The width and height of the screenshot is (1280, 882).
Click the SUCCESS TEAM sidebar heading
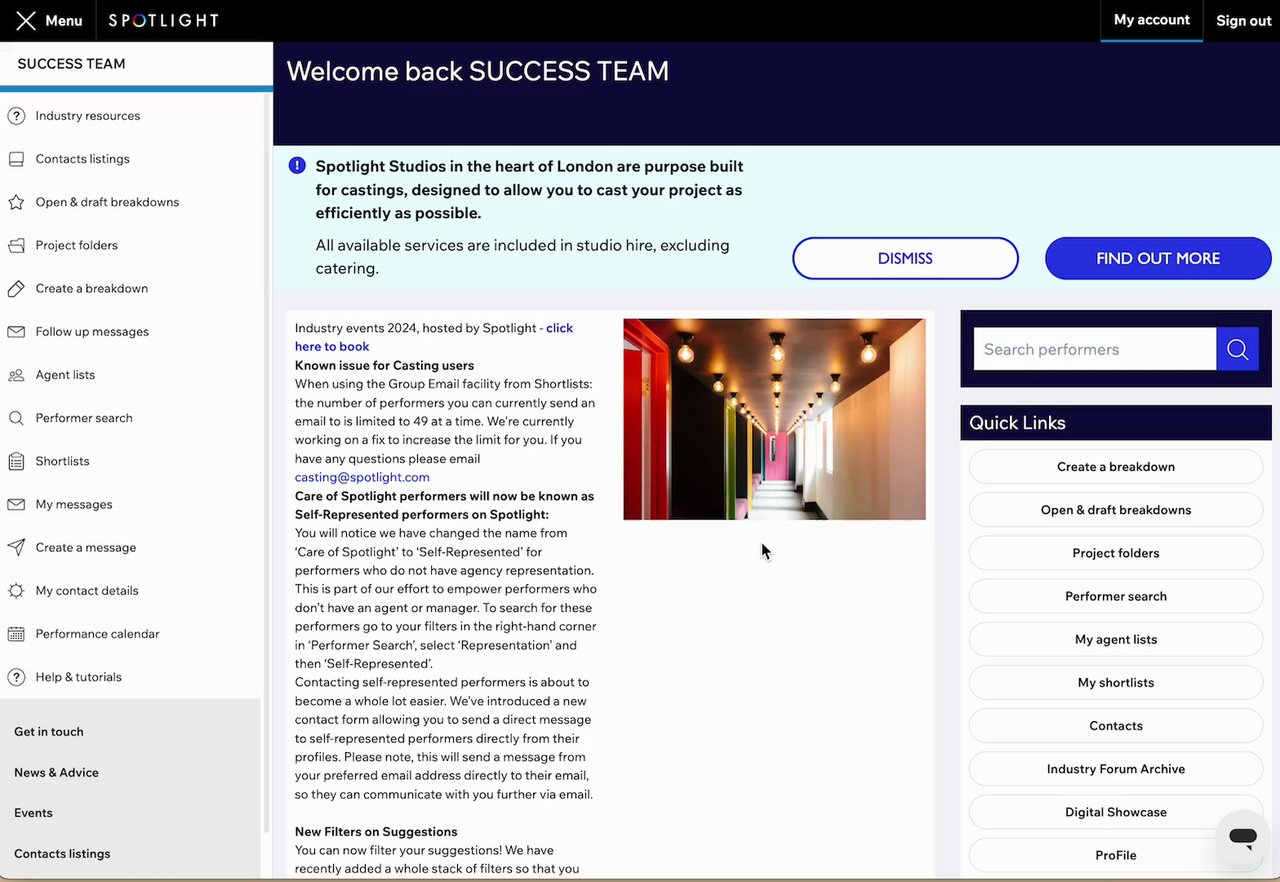pyautogui.click(x=71, y=64)
